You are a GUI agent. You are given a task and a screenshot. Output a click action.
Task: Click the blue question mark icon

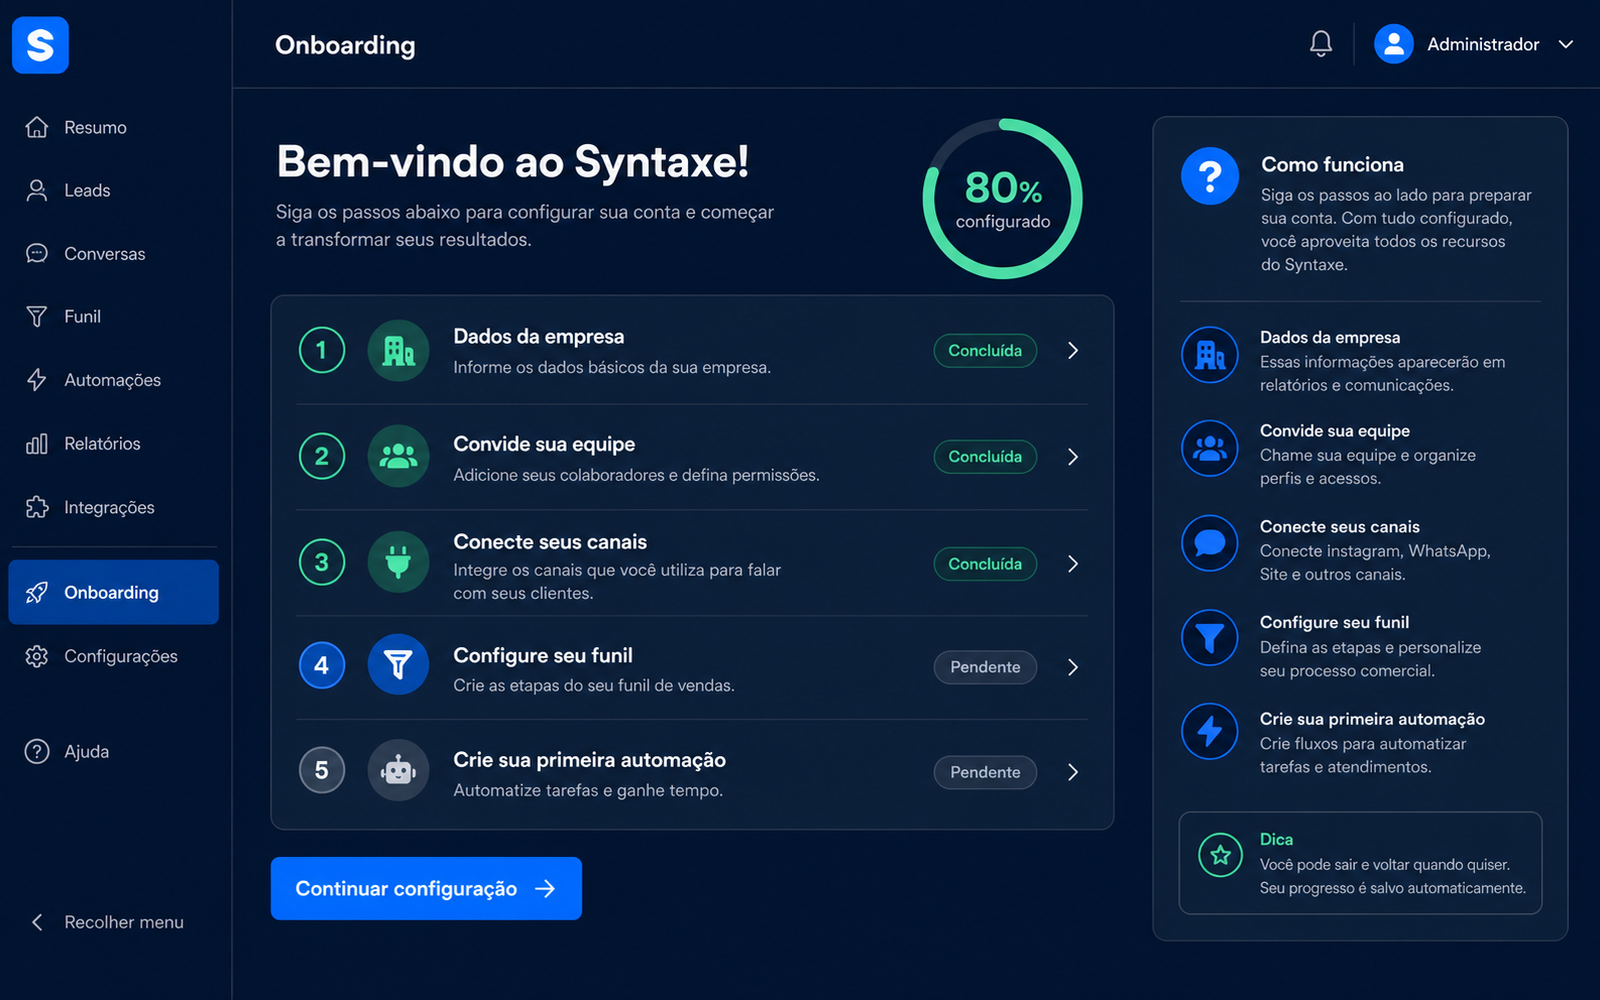(1210, 176)
